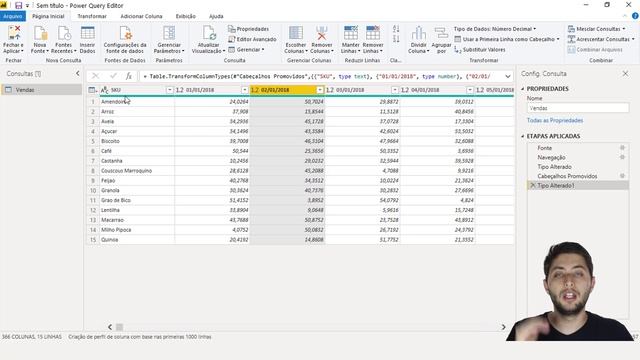Click Todas as Propriedades link
The image size is (640, 360).
tap(555, 120)
